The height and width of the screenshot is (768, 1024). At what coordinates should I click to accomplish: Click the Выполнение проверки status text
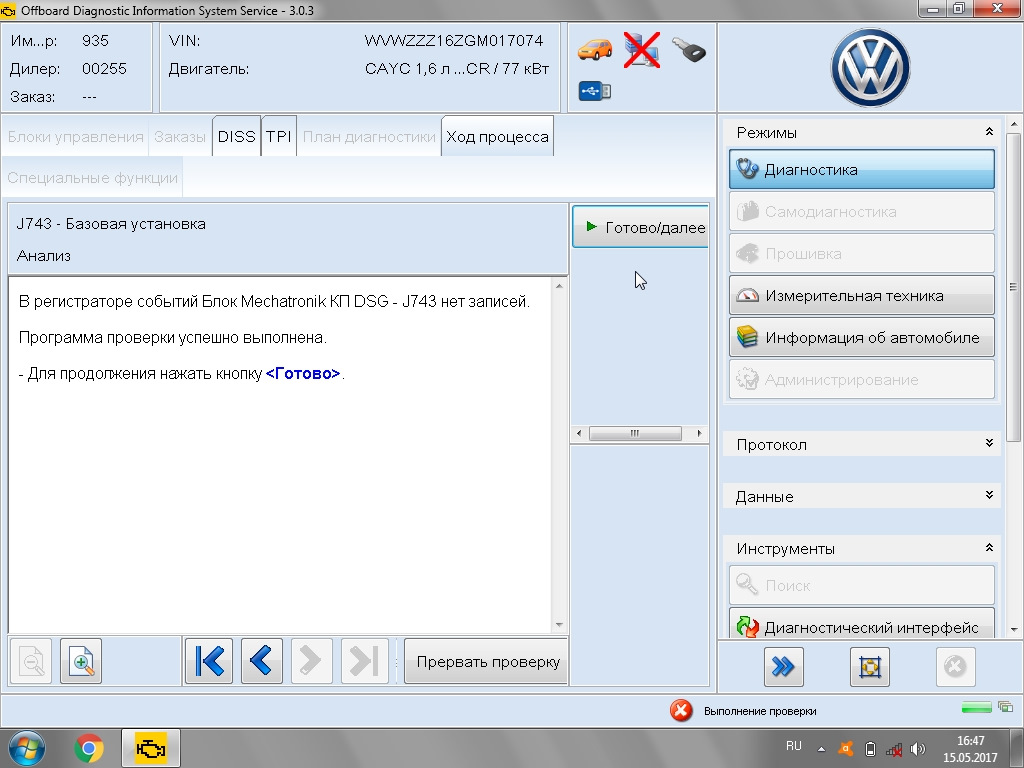[760, 711]
